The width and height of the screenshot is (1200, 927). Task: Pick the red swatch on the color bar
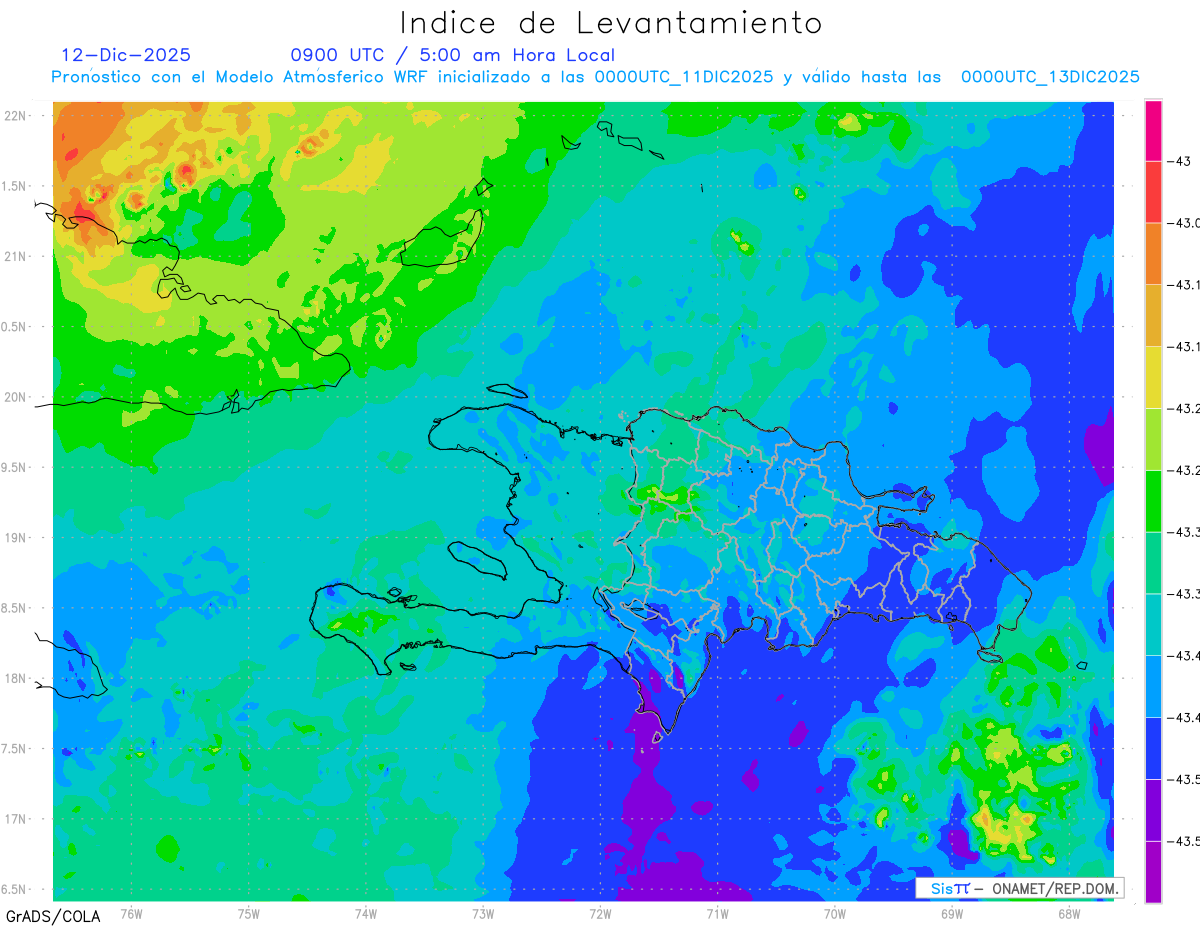[x=1153, y=192]
